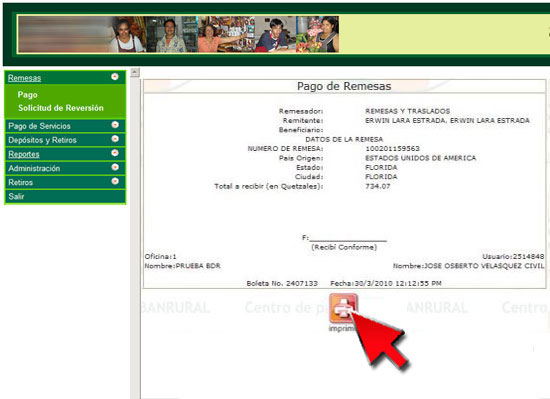Screen dimensions: 550x399
Task: Select Pago under Remesas
Action: click(x=27, y=95)
